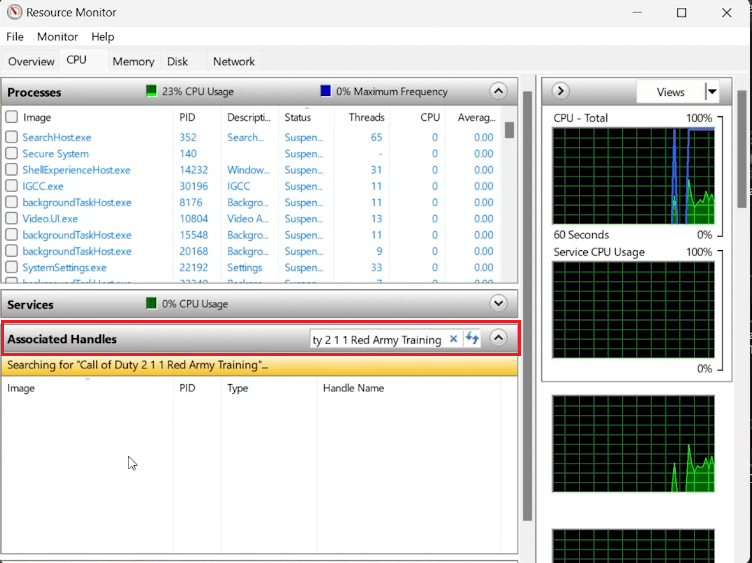The height and width of the screenshot is (563, 752).
Task: Open the Views dropdown arrow
Action: pos(712,92)
